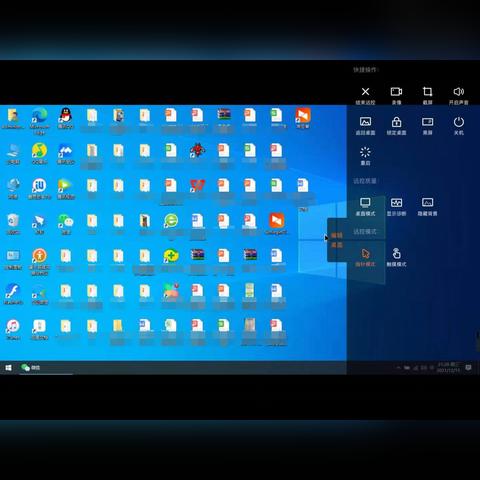Image resolution: width=480 pixels, height=480 pixels.
Task: Select the desktop mode quality option
Action: 365,206
